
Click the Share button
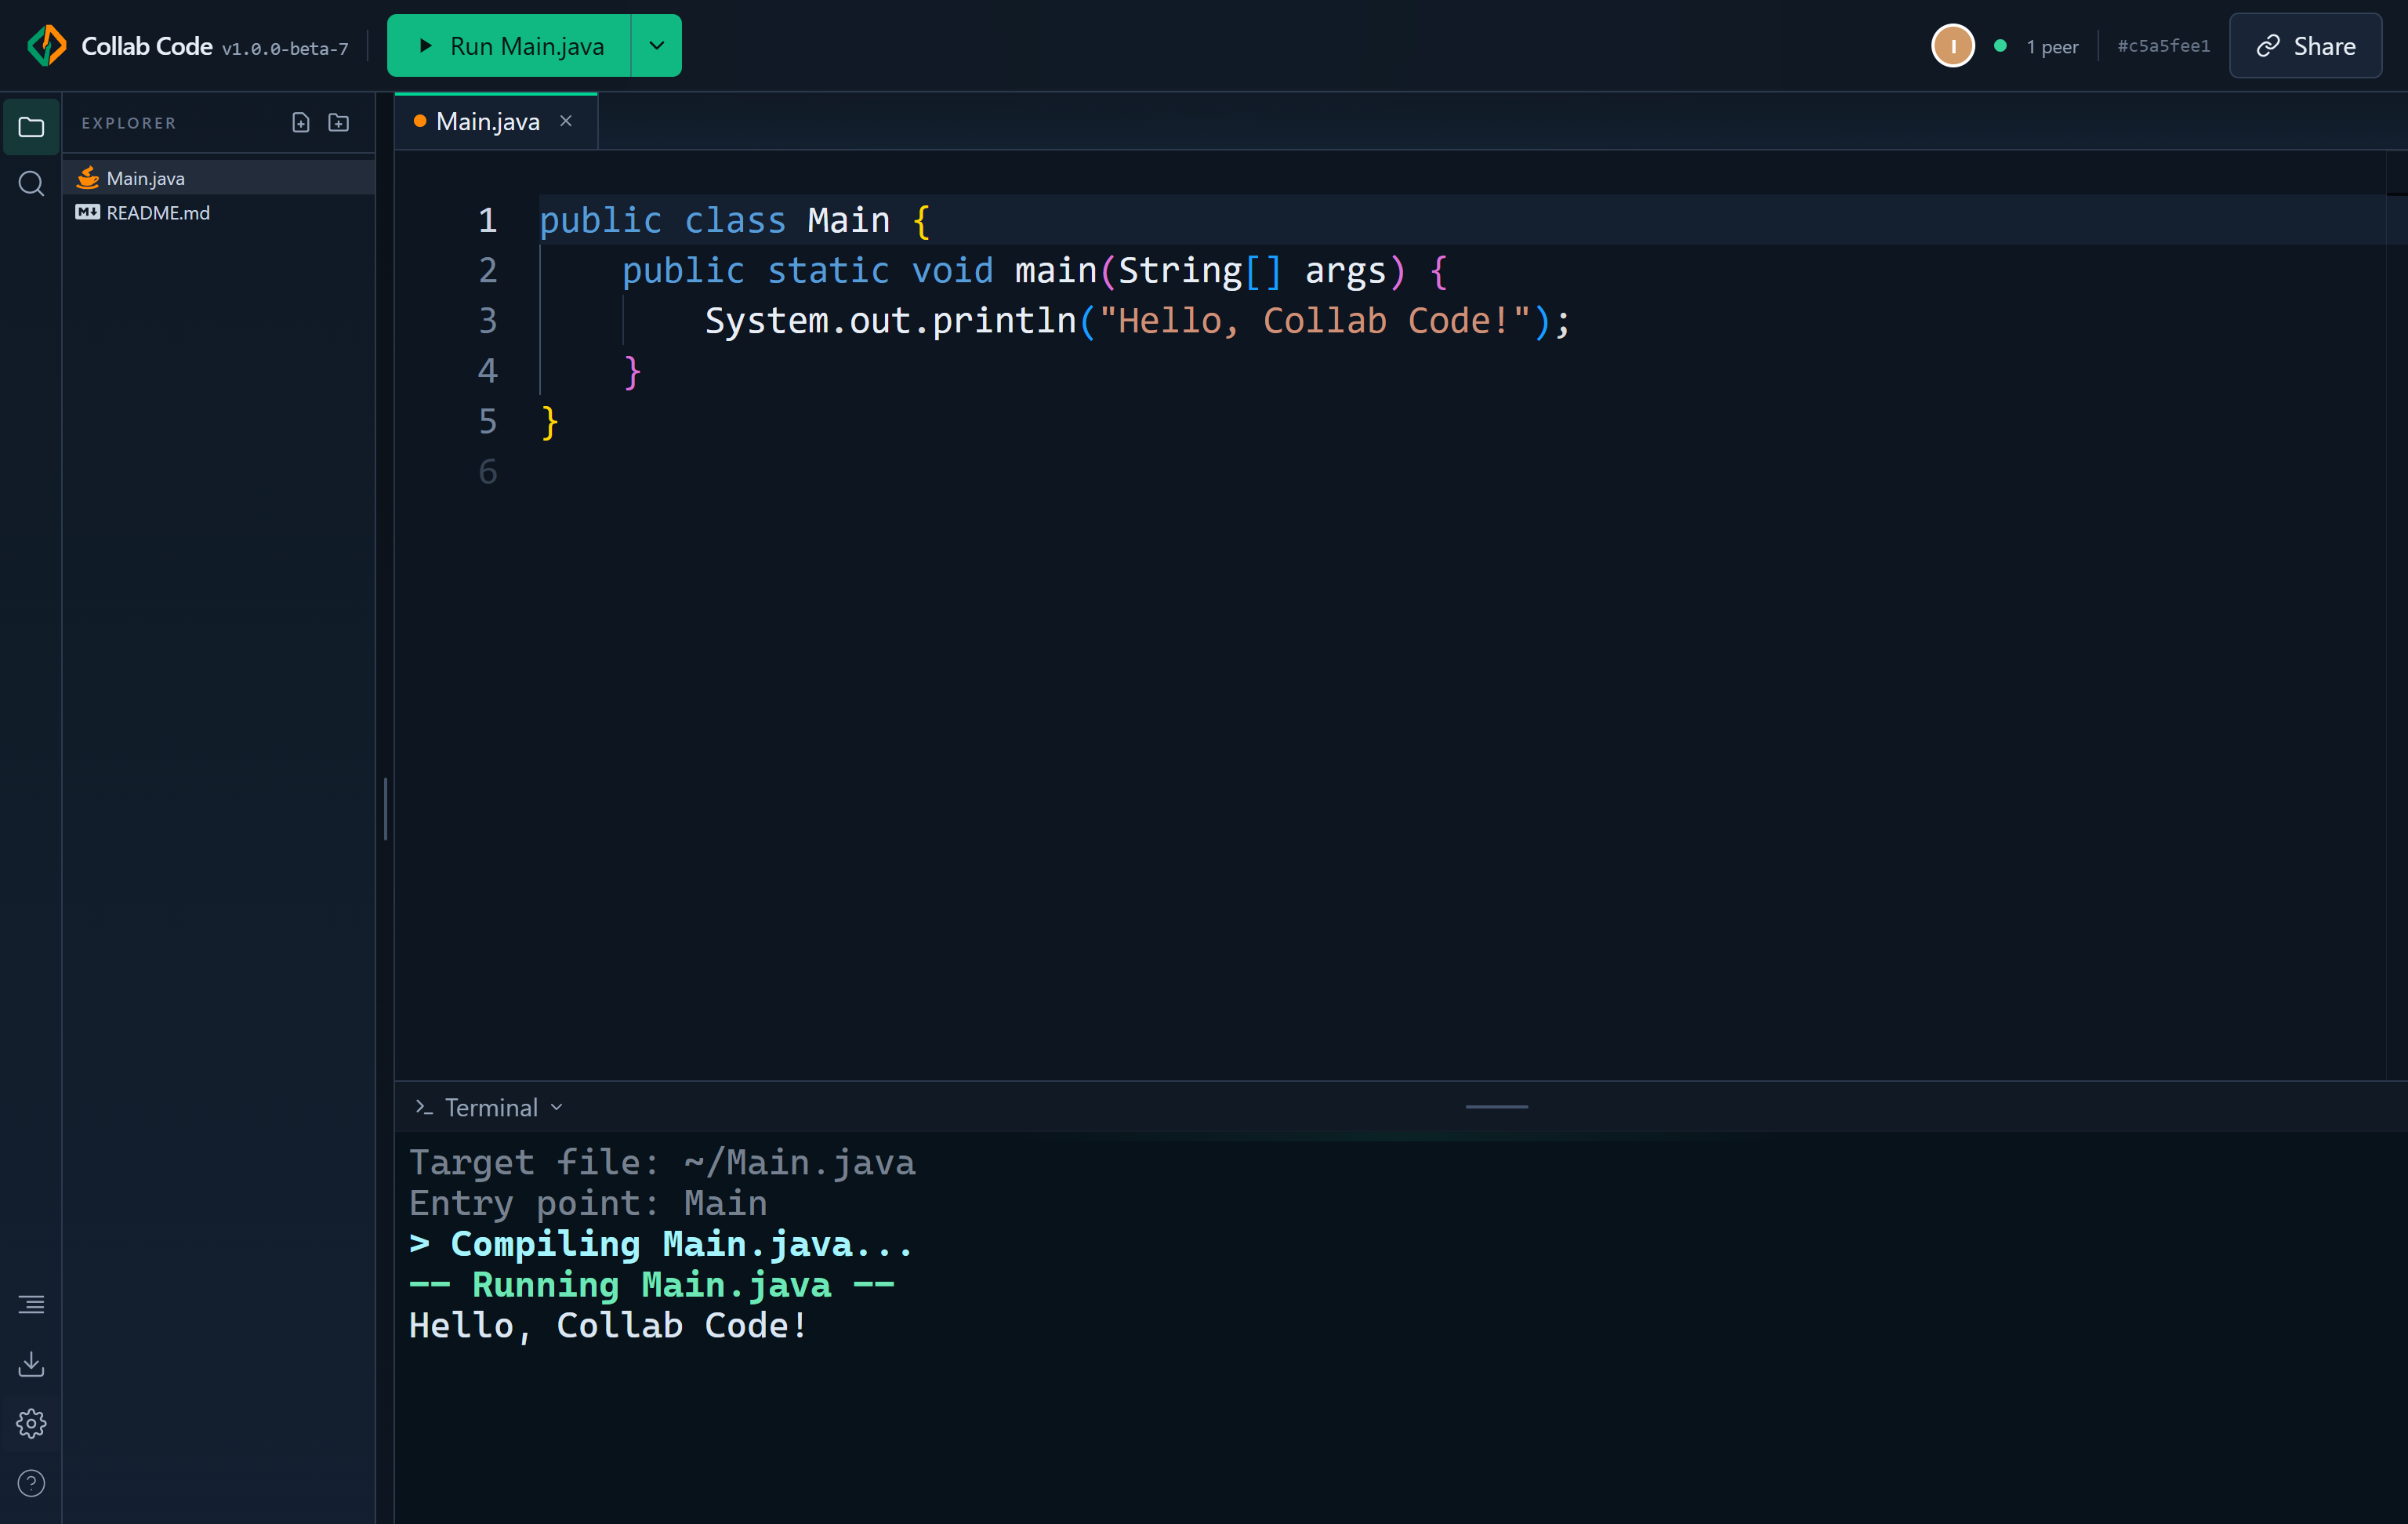2305,46
